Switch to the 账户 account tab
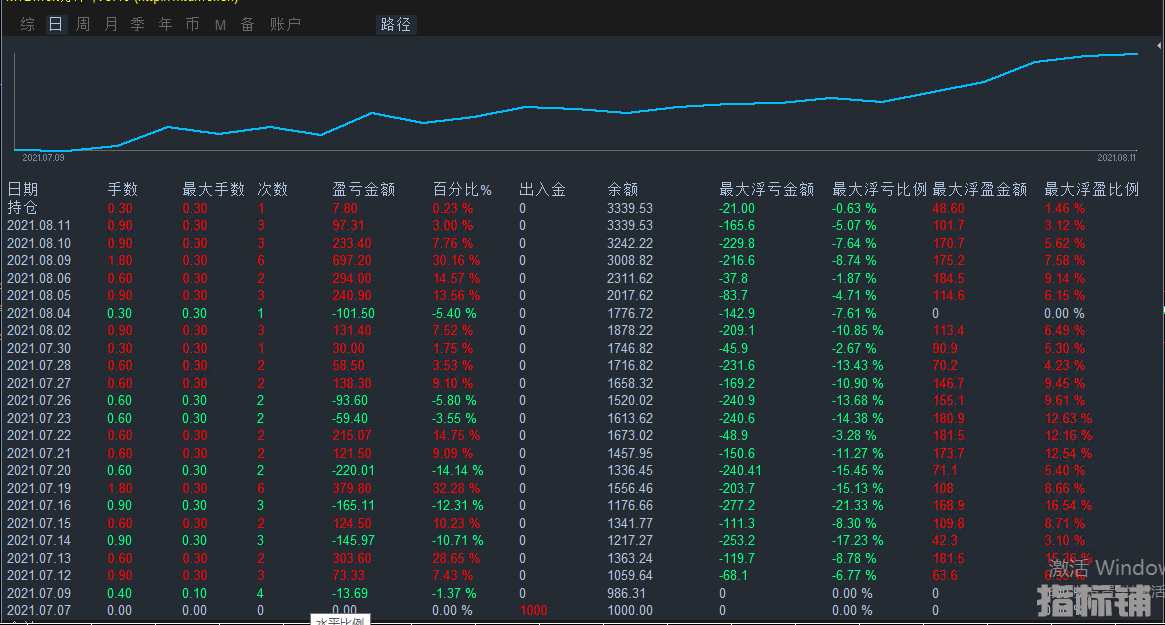Viewport: 1165px width, 625px height. pos(285,24)
